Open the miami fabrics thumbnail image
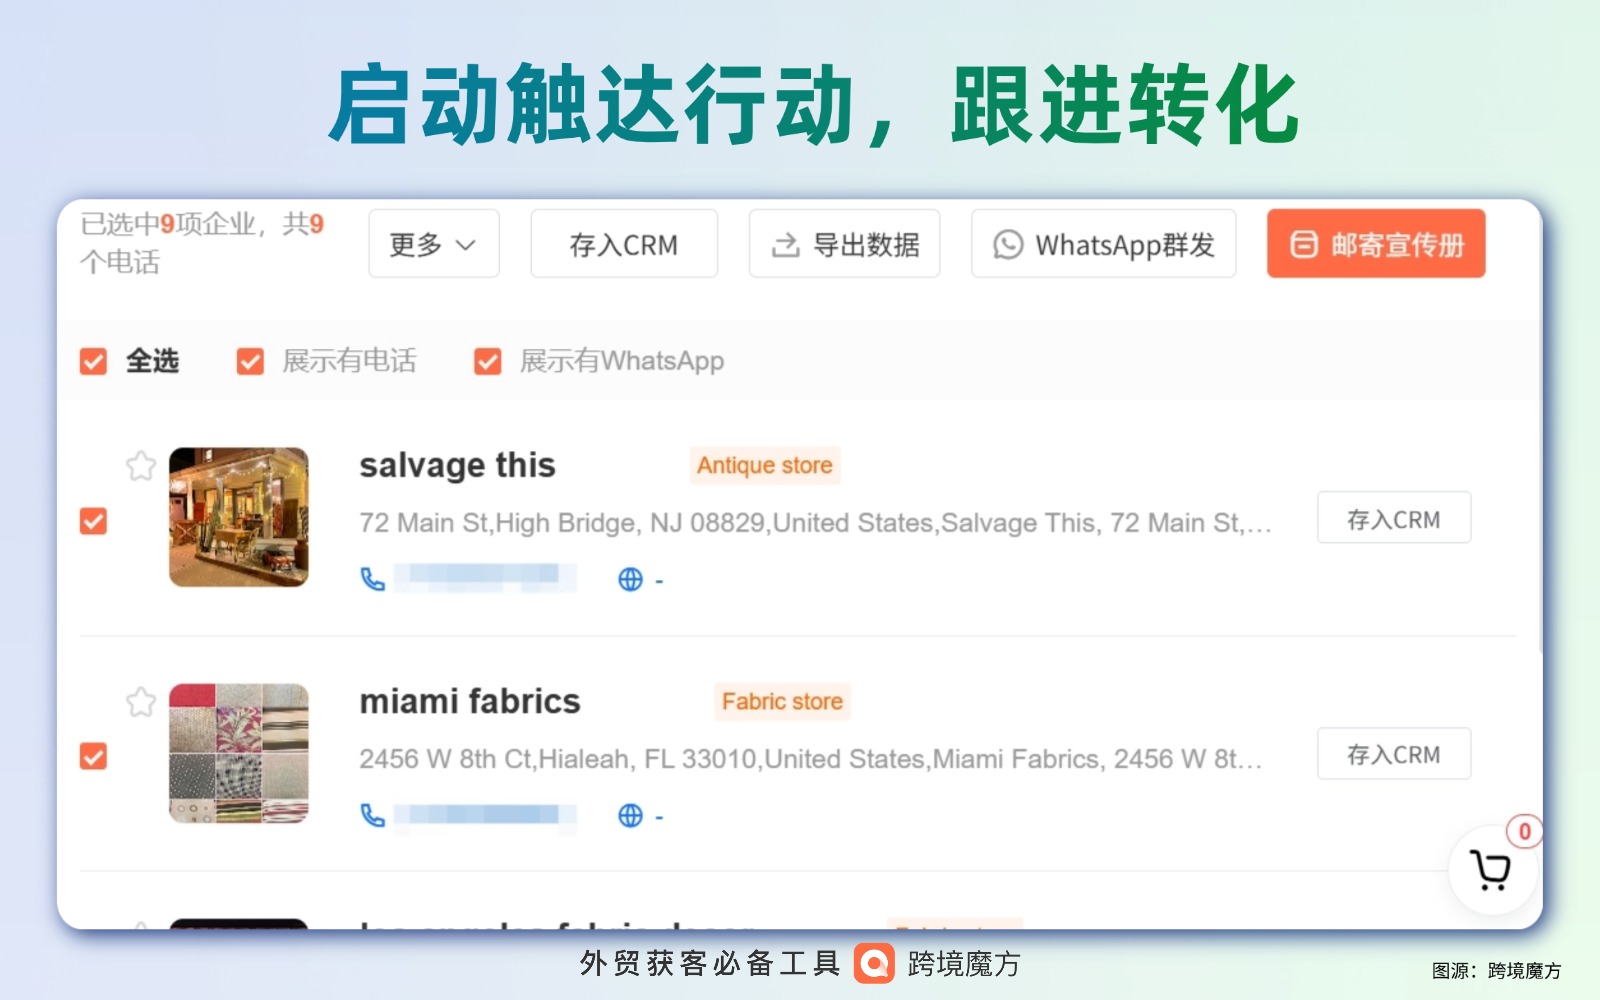Image resolution: width=1600 pixels, height=1000 pixels. tap(239, 753)
